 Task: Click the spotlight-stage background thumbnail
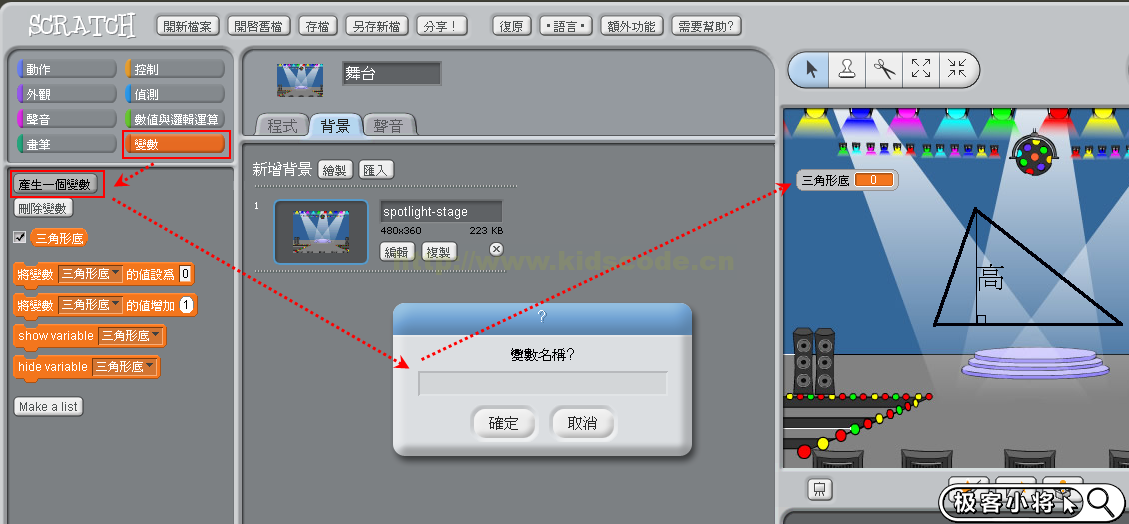tap(321, 232)
